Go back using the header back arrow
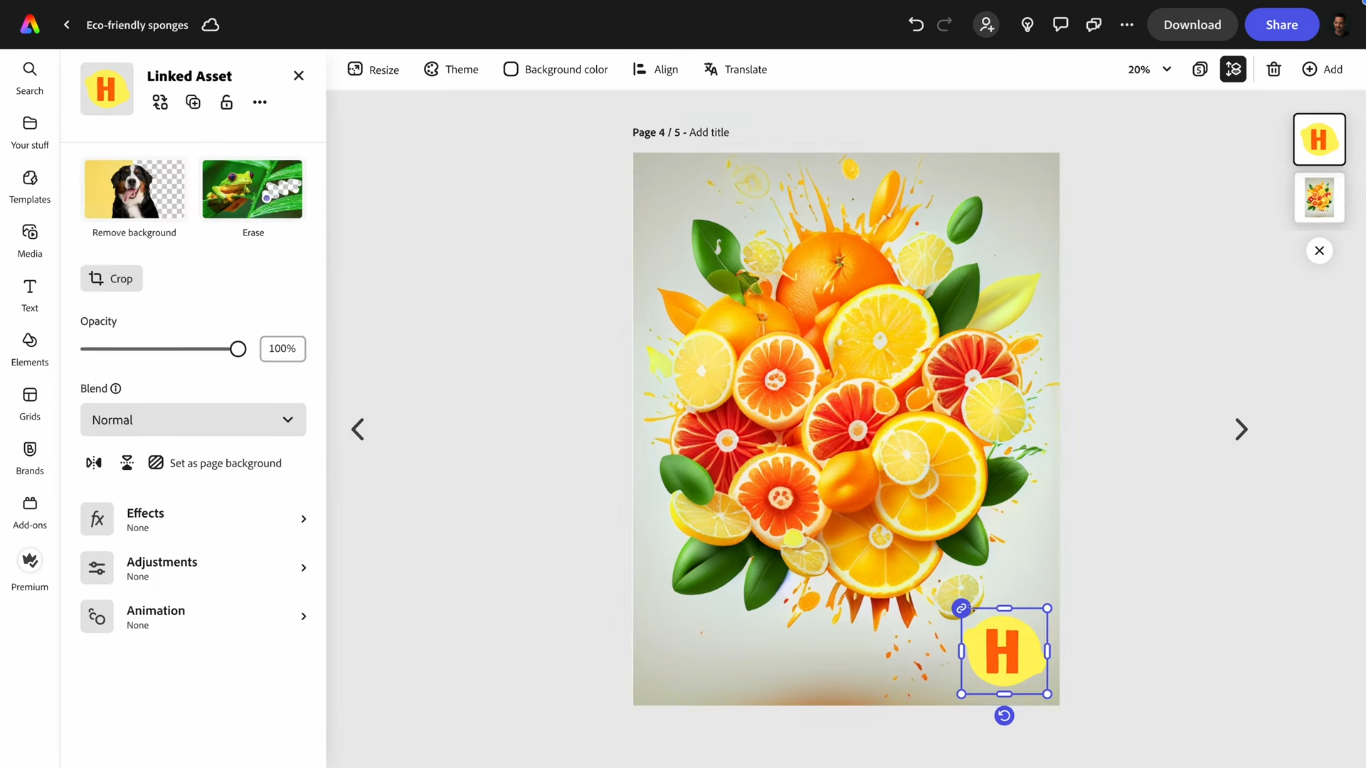This screenshot has height=768, width=1366. tap(66, 25)
